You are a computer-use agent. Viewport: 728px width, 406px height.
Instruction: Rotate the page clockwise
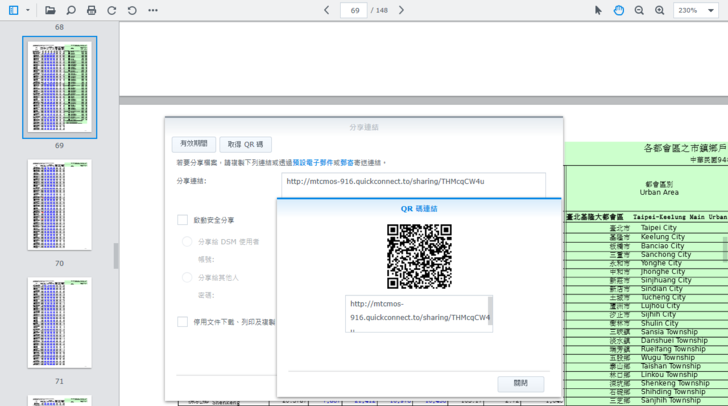(112, 10)
